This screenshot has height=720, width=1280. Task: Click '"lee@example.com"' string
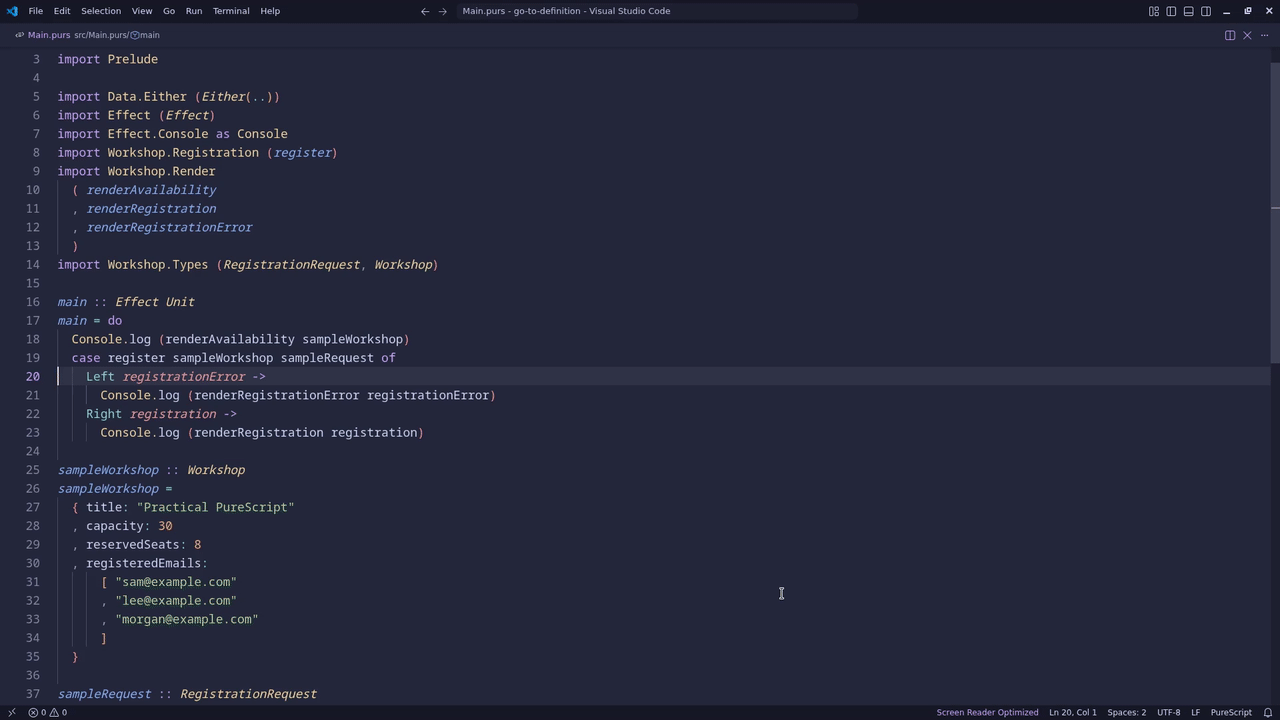coord(176,601)
